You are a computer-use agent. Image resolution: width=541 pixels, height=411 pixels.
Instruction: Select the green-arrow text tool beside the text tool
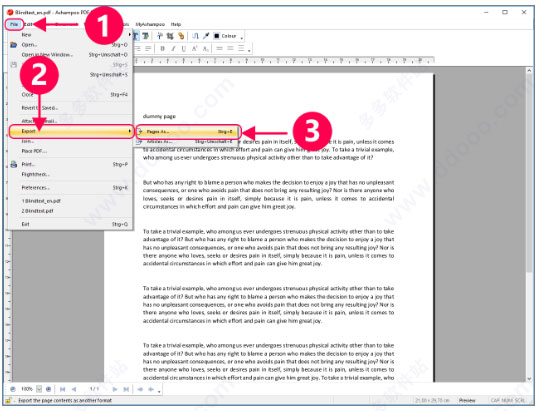coord(145,36)
